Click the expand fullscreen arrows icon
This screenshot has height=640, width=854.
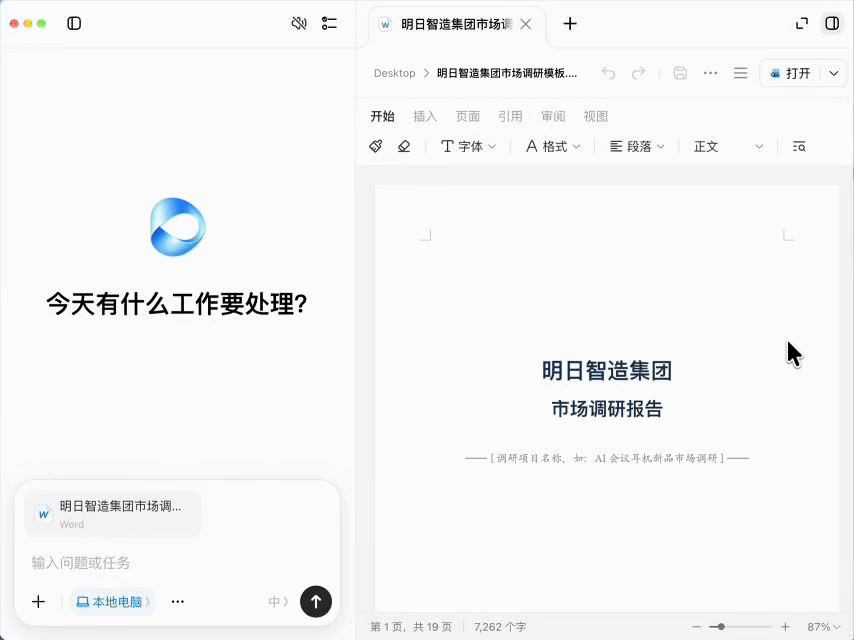[x=802, y=23]
